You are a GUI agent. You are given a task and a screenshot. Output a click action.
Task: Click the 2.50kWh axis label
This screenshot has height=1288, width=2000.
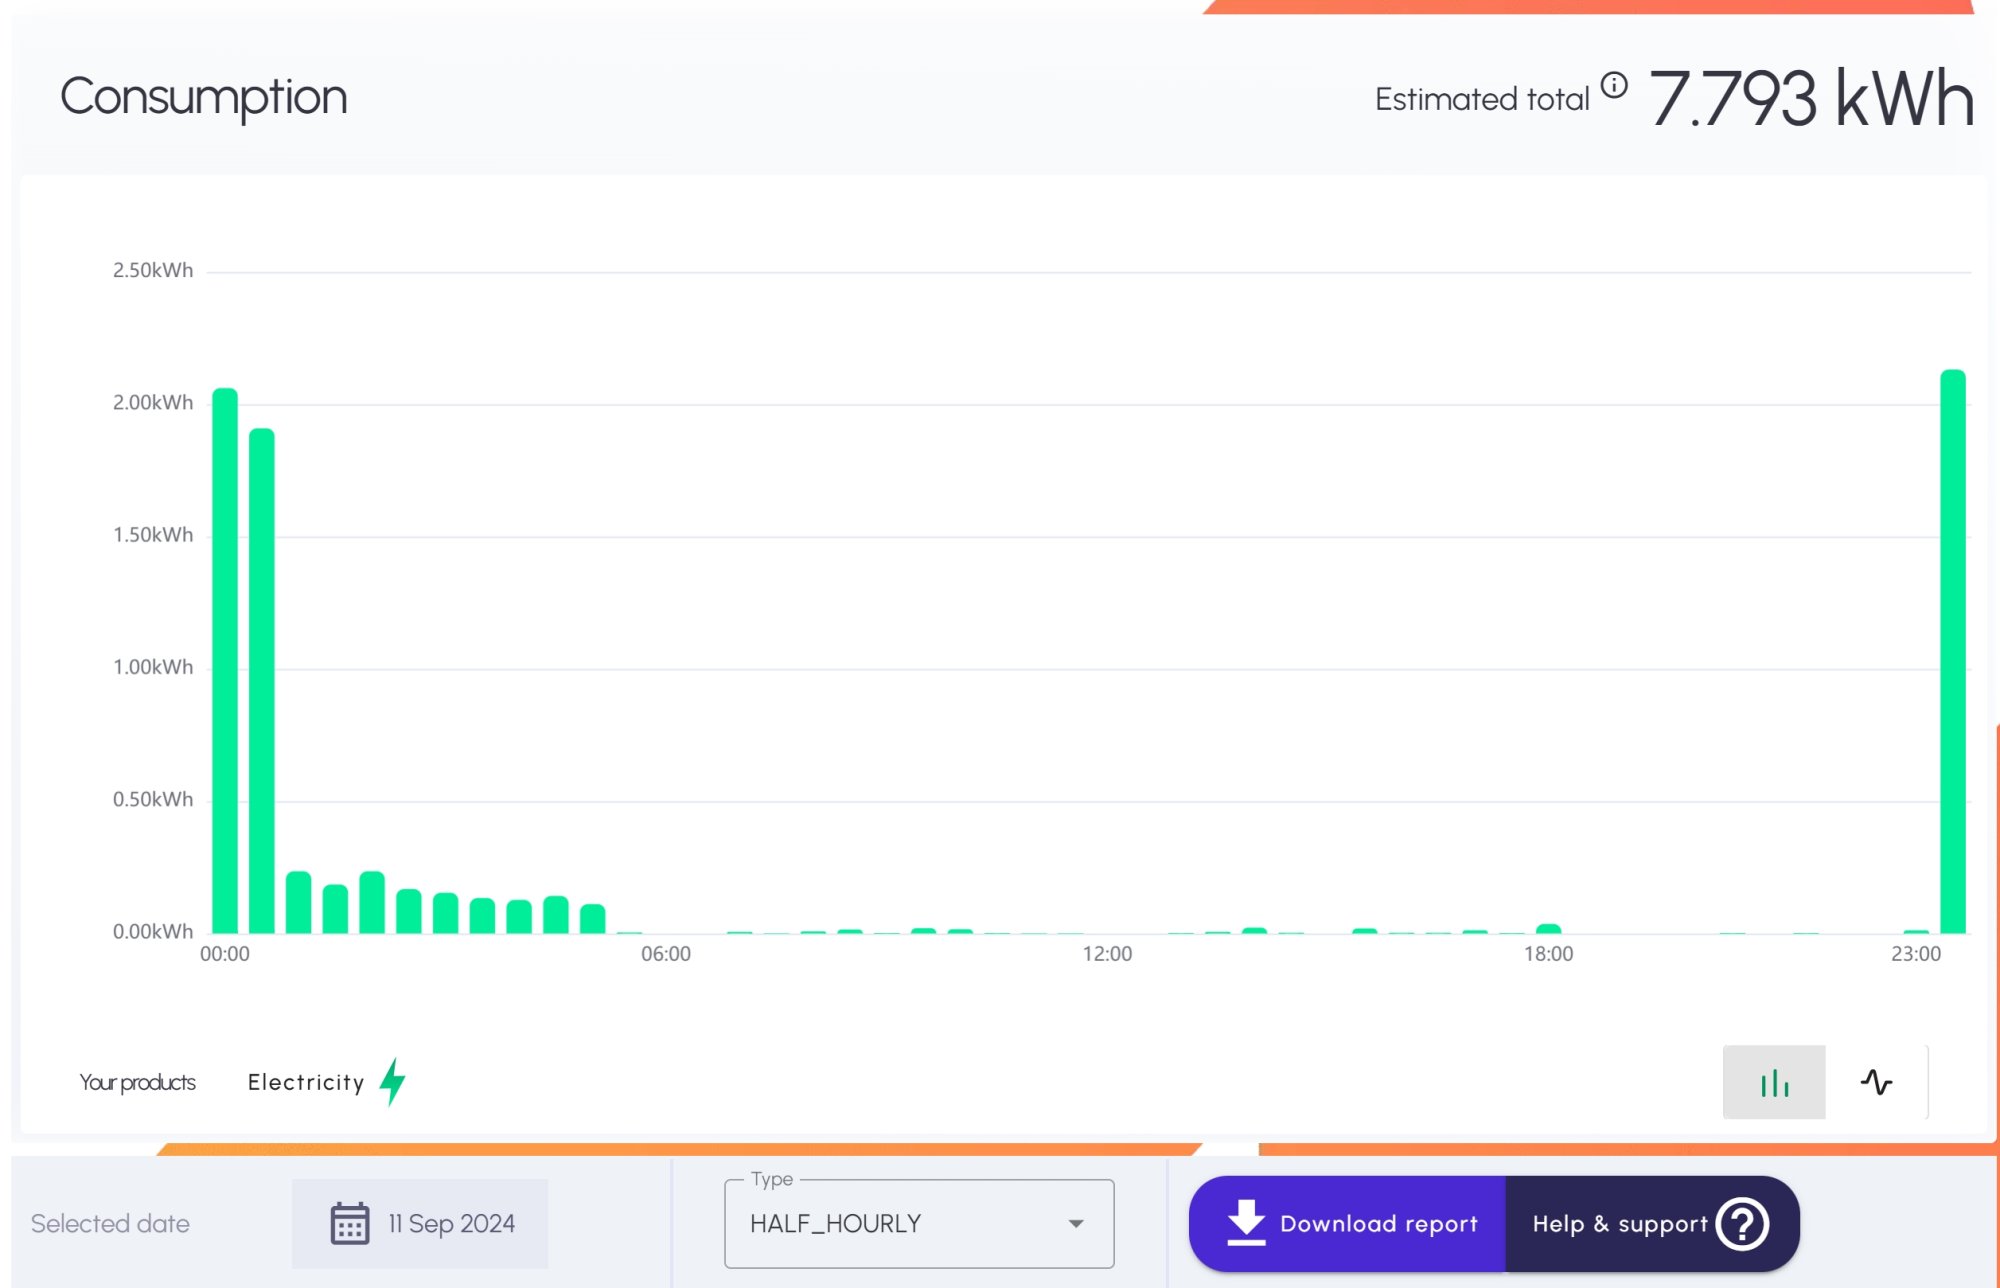tap(153, 270)
